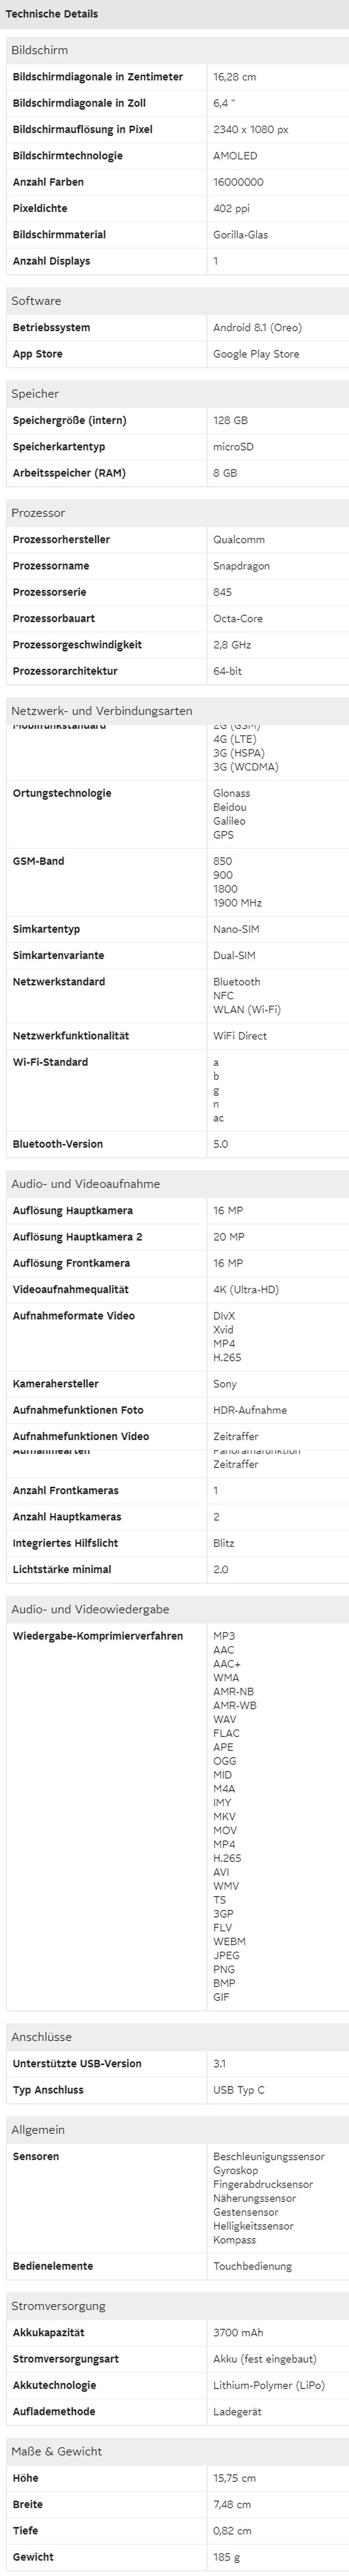Collapse the Software section header
Viewport: 349px width, 2576px height.
tap(177, 301)
